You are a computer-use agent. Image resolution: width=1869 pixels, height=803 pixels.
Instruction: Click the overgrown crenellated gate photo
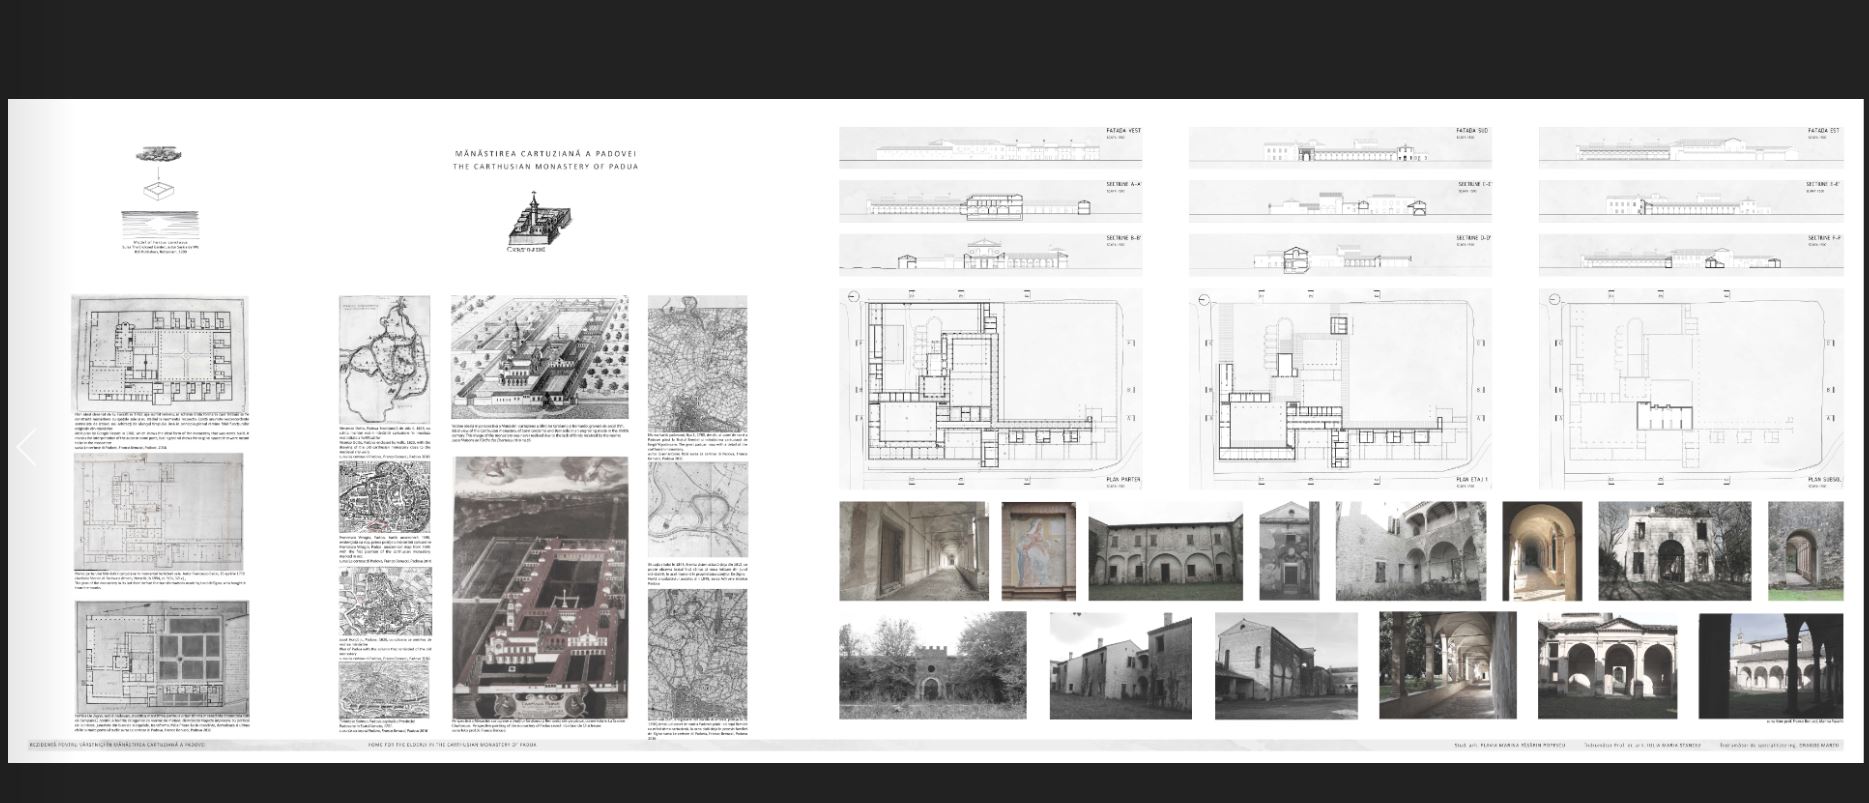coord(932,666)
